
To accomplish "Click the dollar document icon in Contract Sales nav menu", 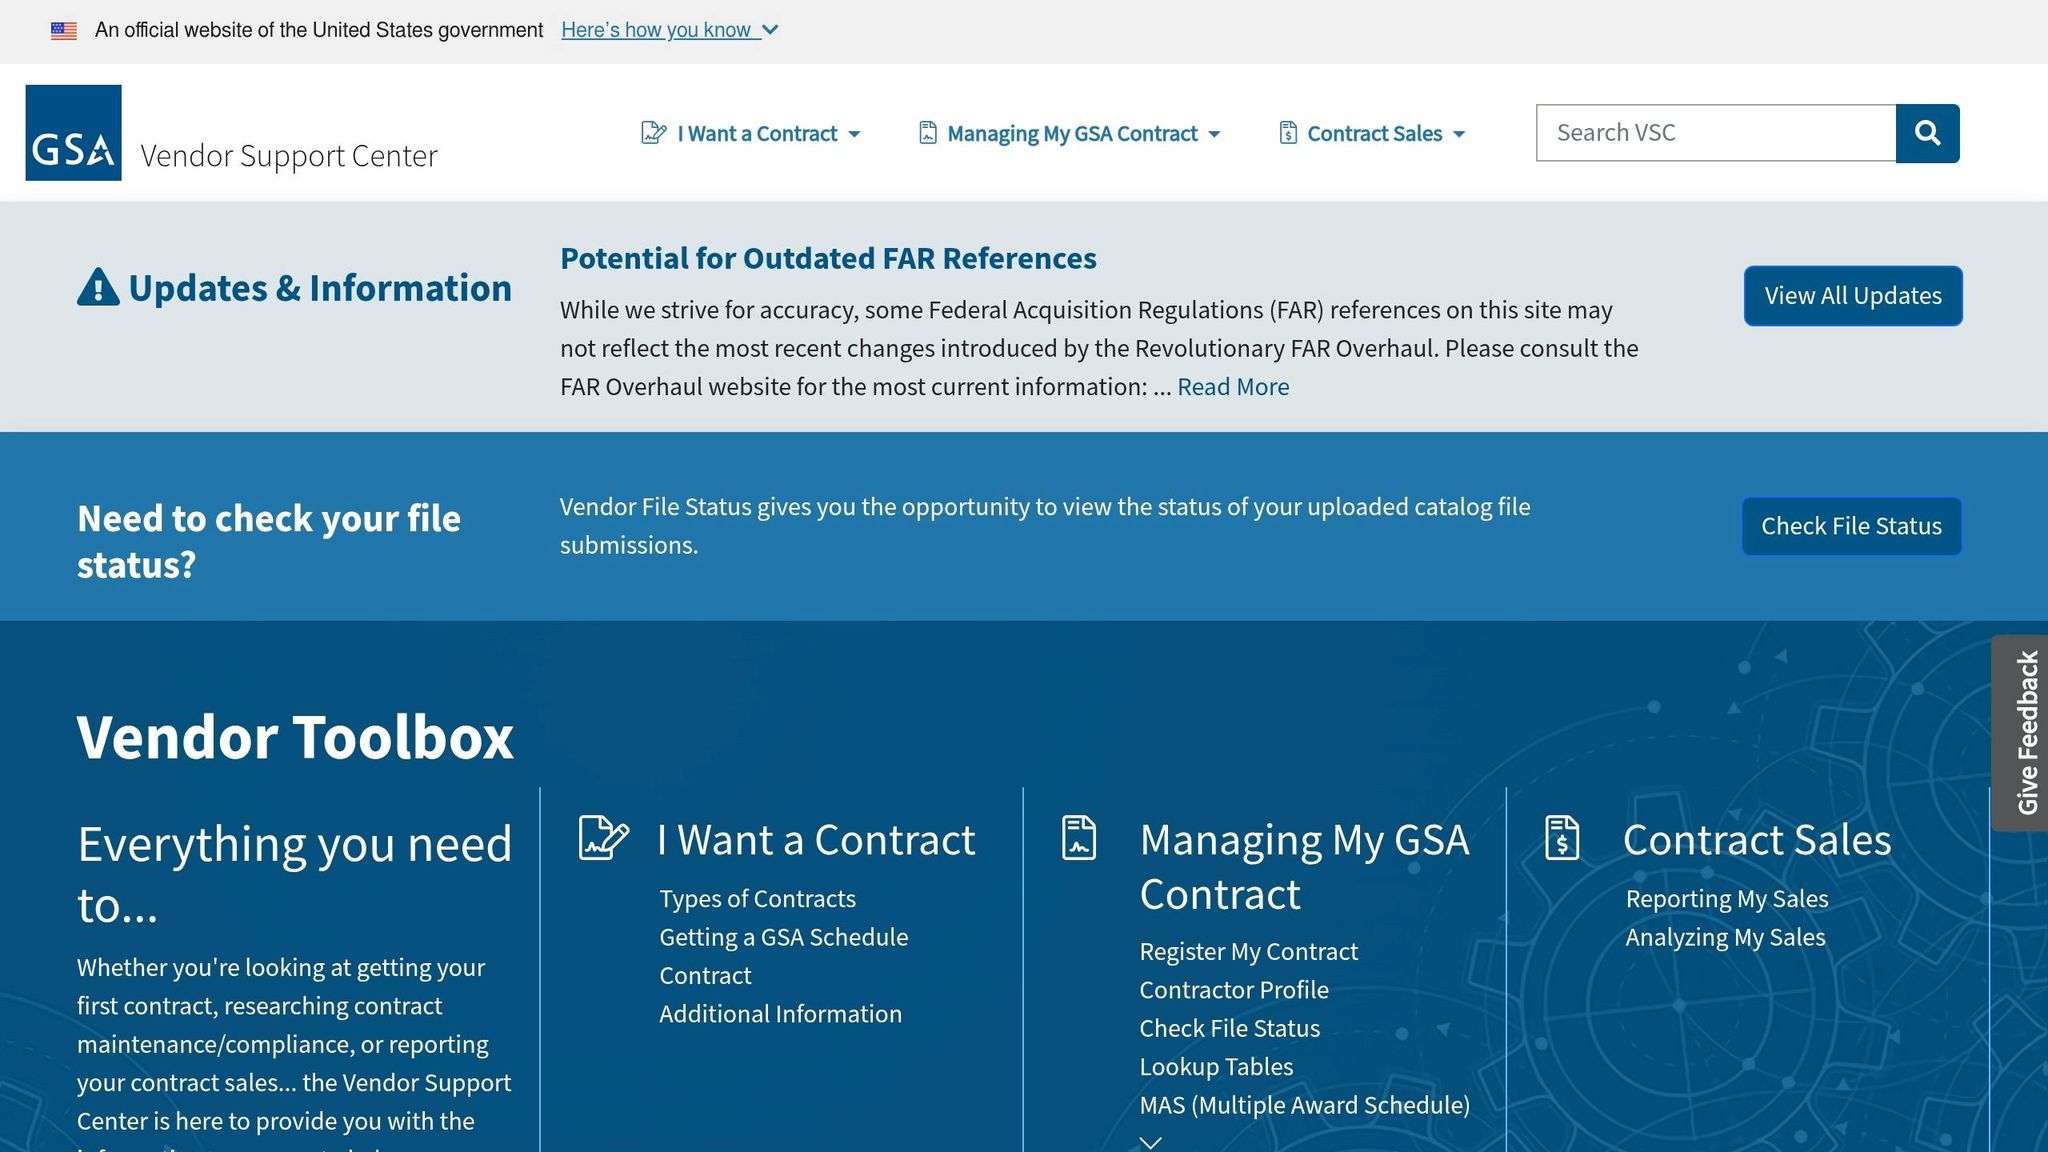I will pos(1288,133).
